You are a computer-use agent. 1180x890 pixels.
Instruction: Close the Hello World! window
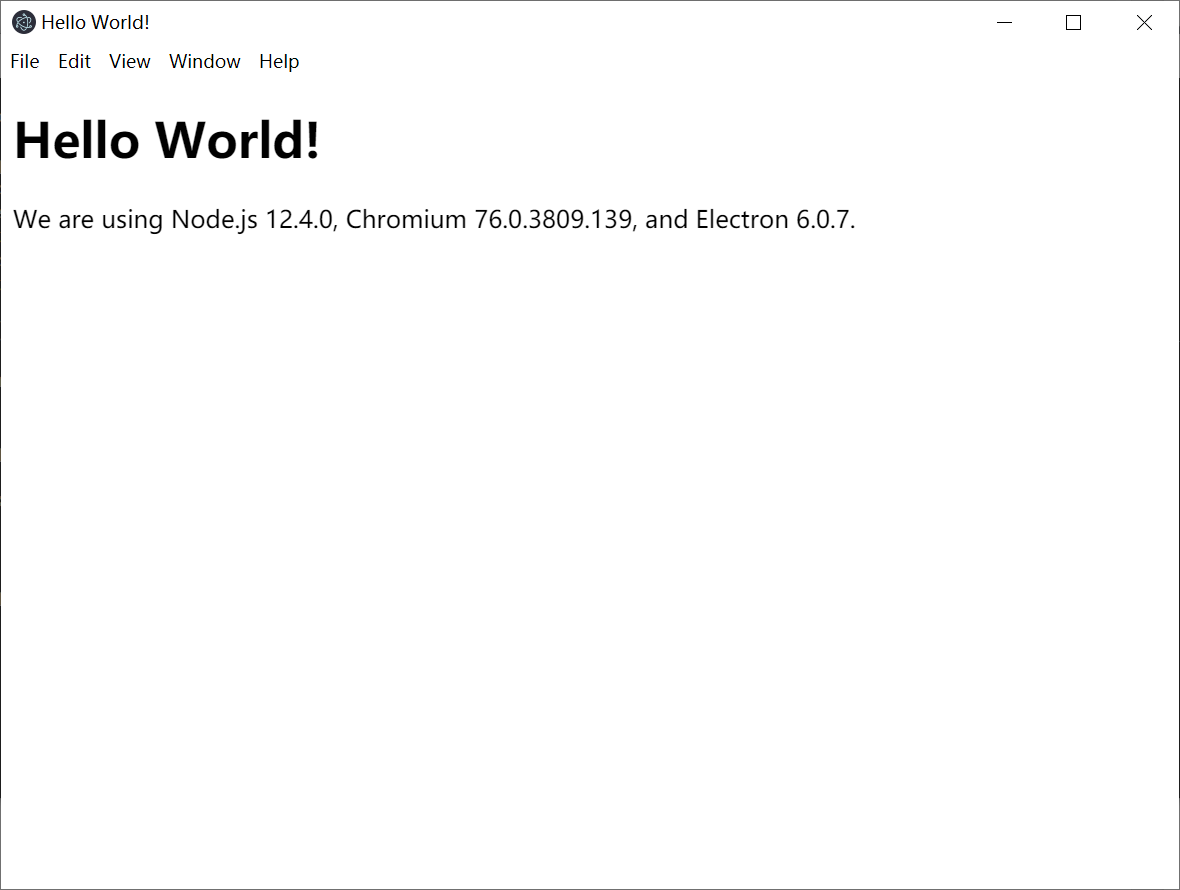pyautogui.click(x=1144, y=23)
